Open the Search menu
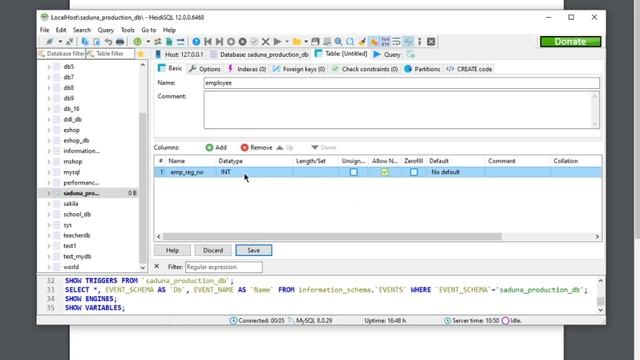This screenshot has height=360, width=640. coord(82,30)
